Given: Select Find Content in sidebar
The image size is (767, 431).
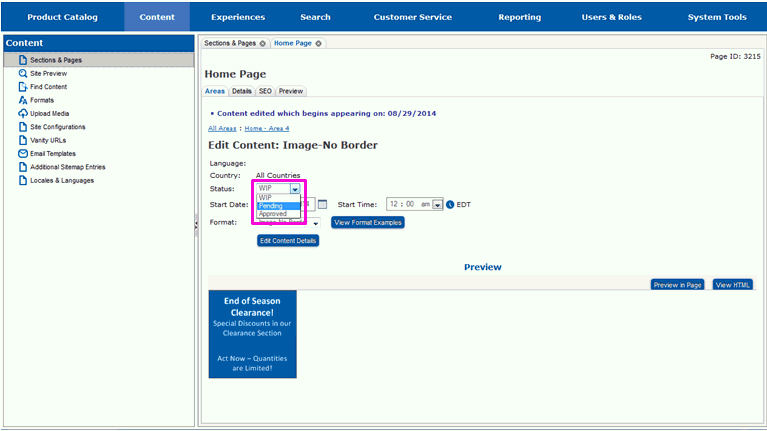Looking at the screenshot, I should point(48,87).
